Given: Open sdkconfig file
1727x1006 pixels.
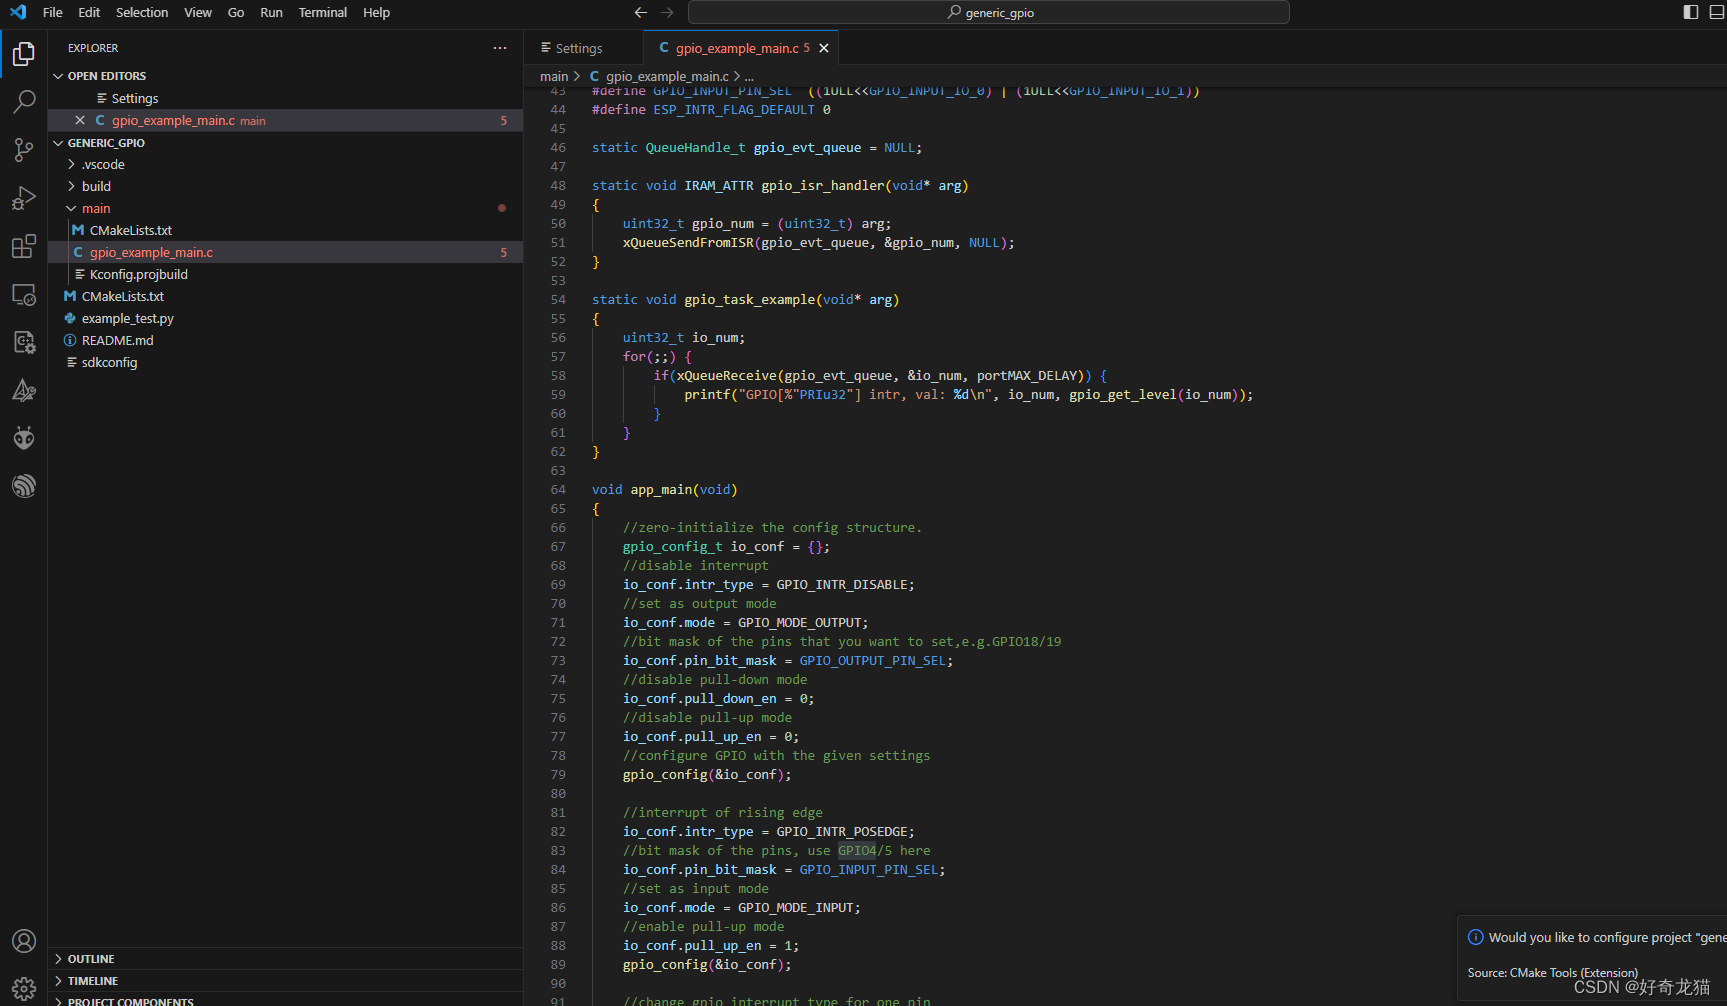Looking at the screenshot, I should (285, 362).
